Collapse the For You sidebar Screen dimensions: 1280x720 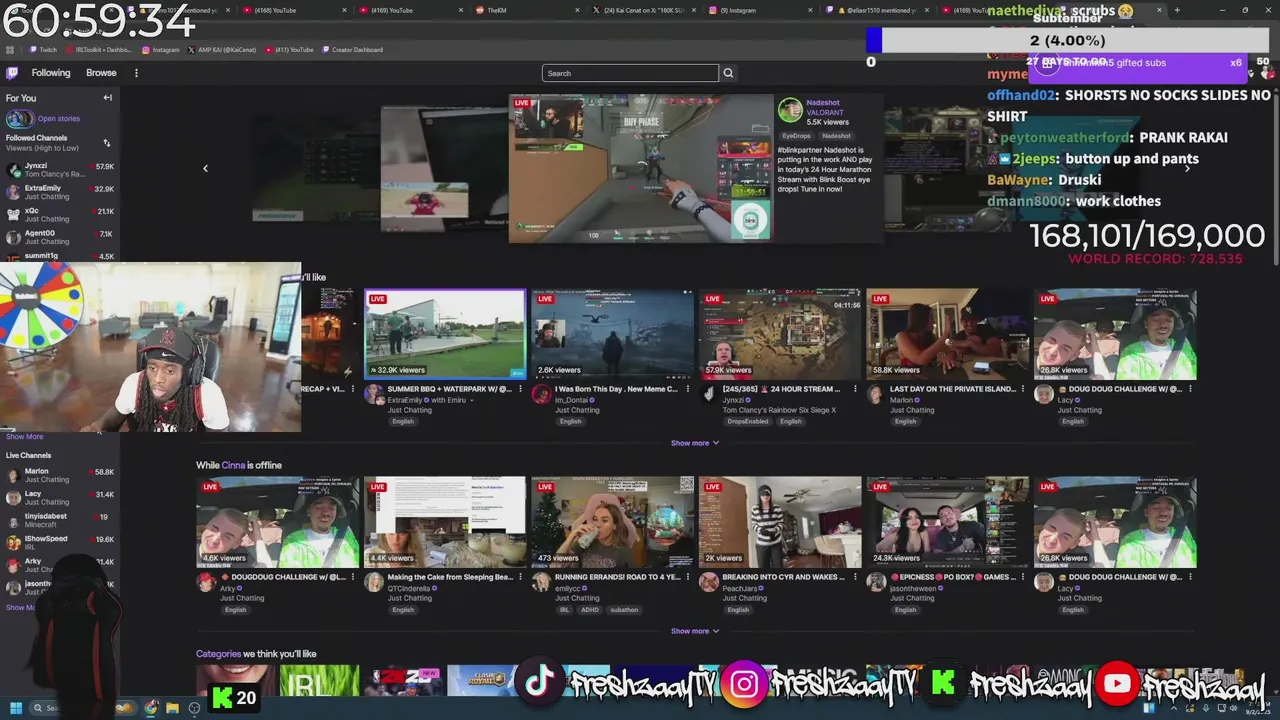(107, 98)
